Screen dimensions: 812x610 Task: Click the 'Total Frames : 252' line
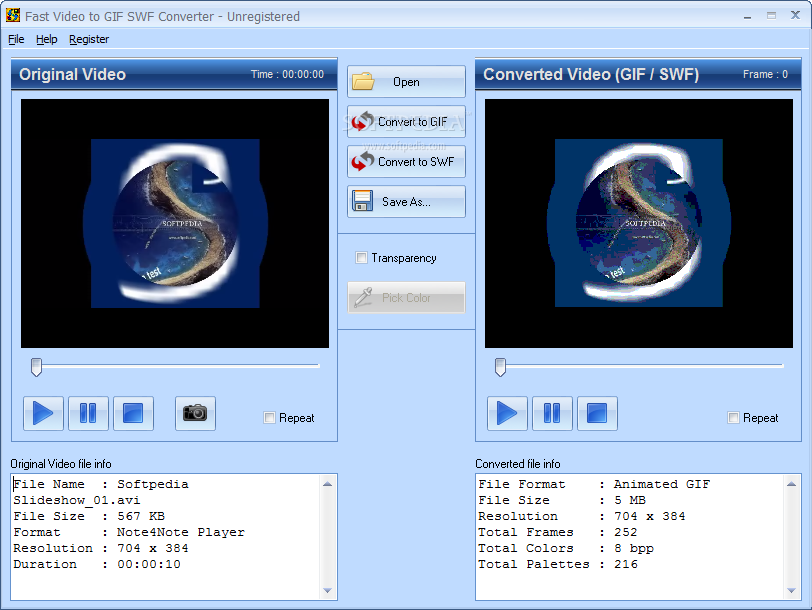tap(558, 532)
